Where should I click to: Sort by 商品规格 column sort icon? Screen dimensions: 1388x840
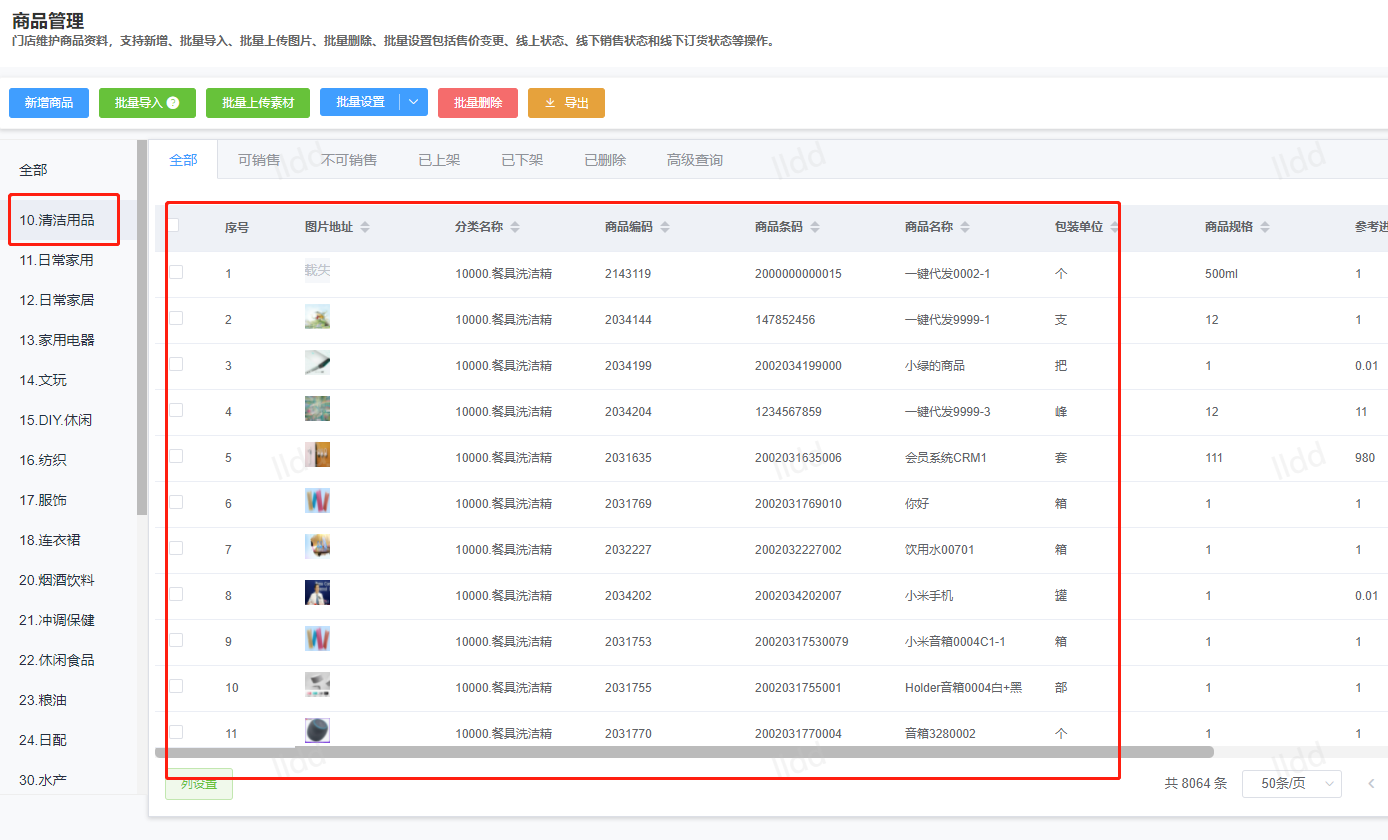[1265, 228]
